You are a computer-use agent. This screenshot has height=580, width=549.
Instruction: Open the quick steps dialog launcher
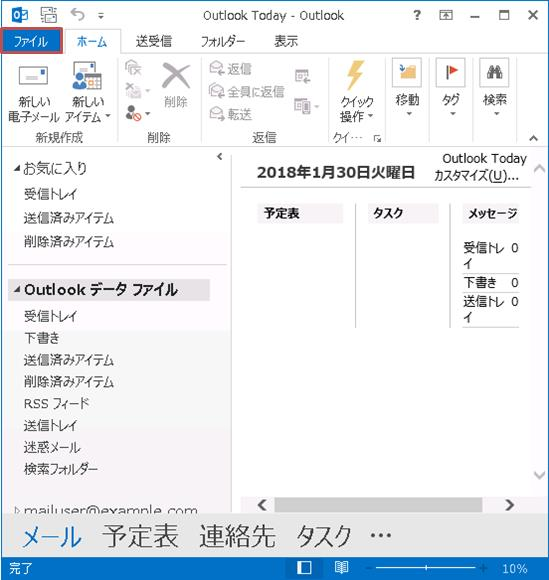coord(377,139)
